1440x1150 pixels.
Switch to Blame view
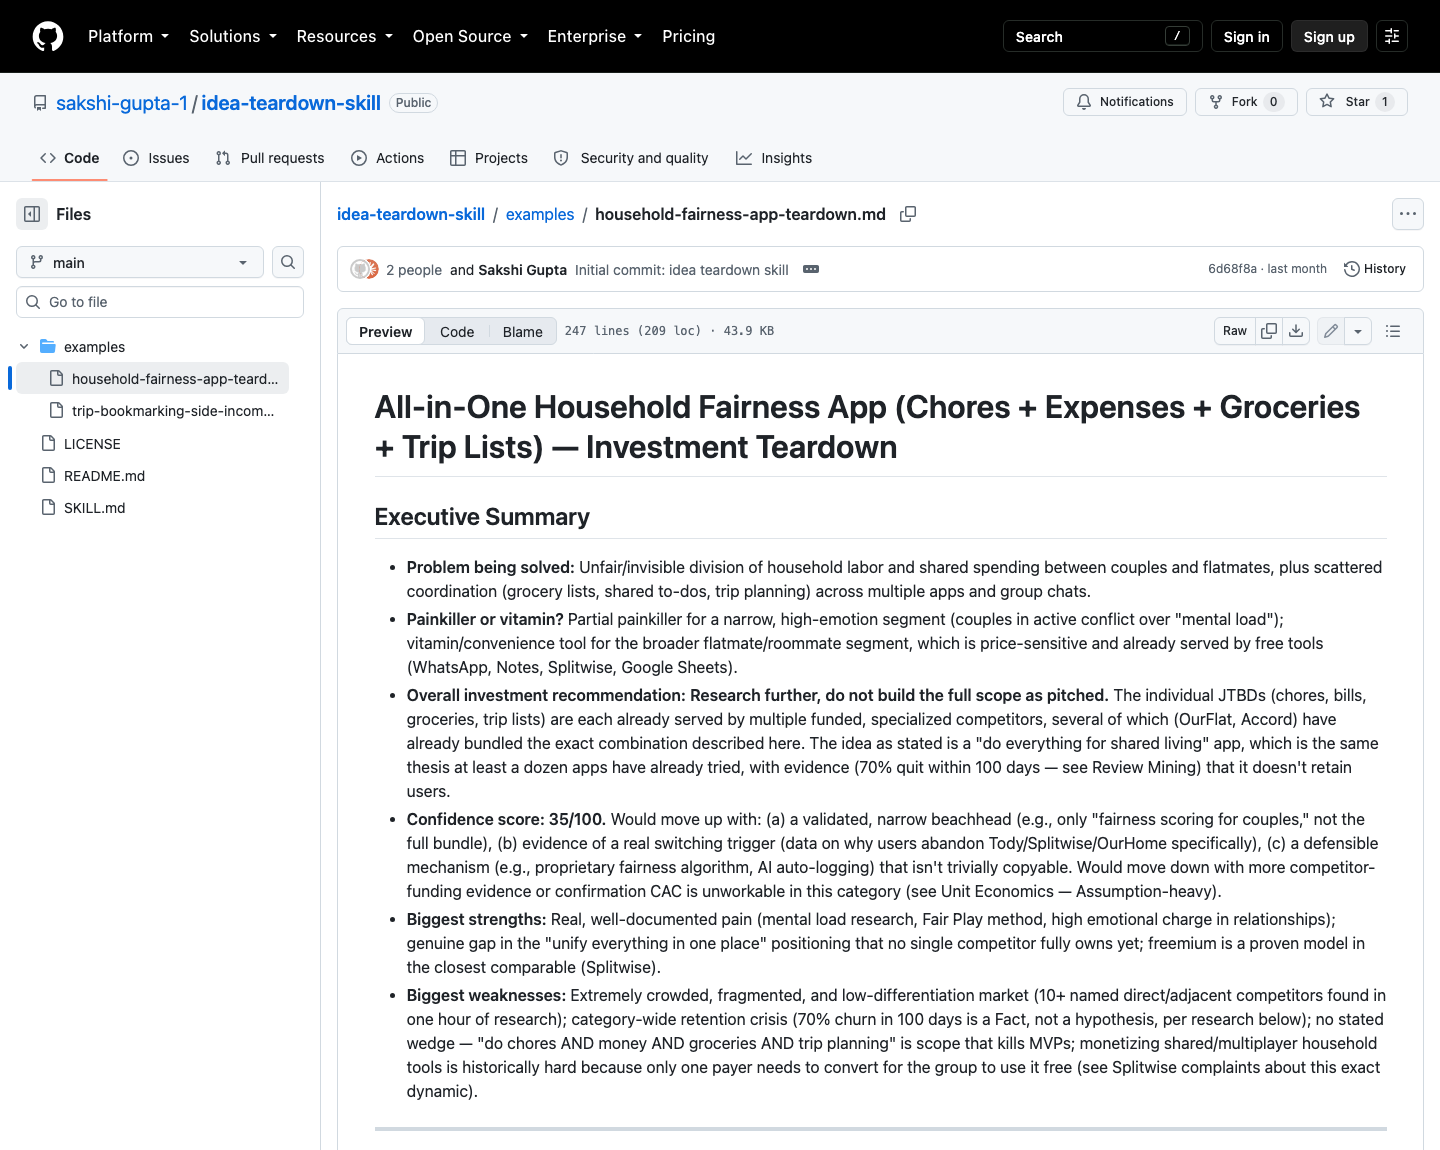click(x=522, y=332)
